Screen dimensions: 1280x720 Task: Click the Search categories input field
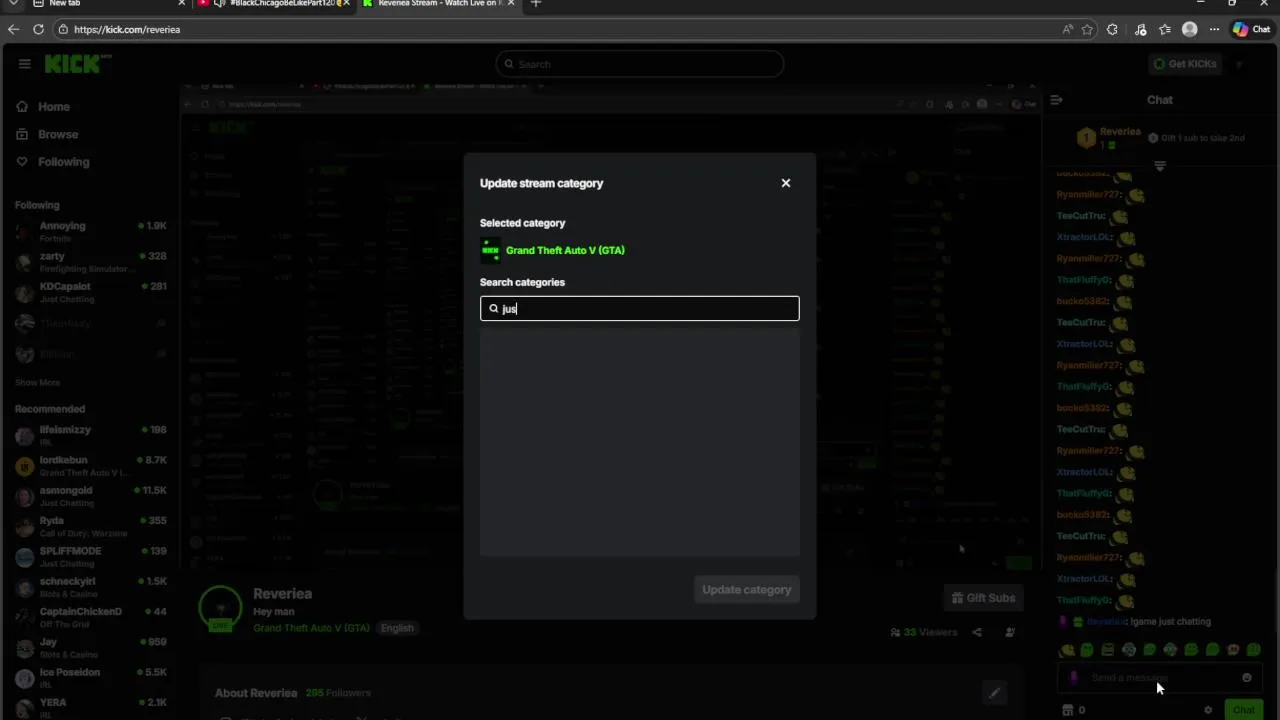[x=639, y=308]
